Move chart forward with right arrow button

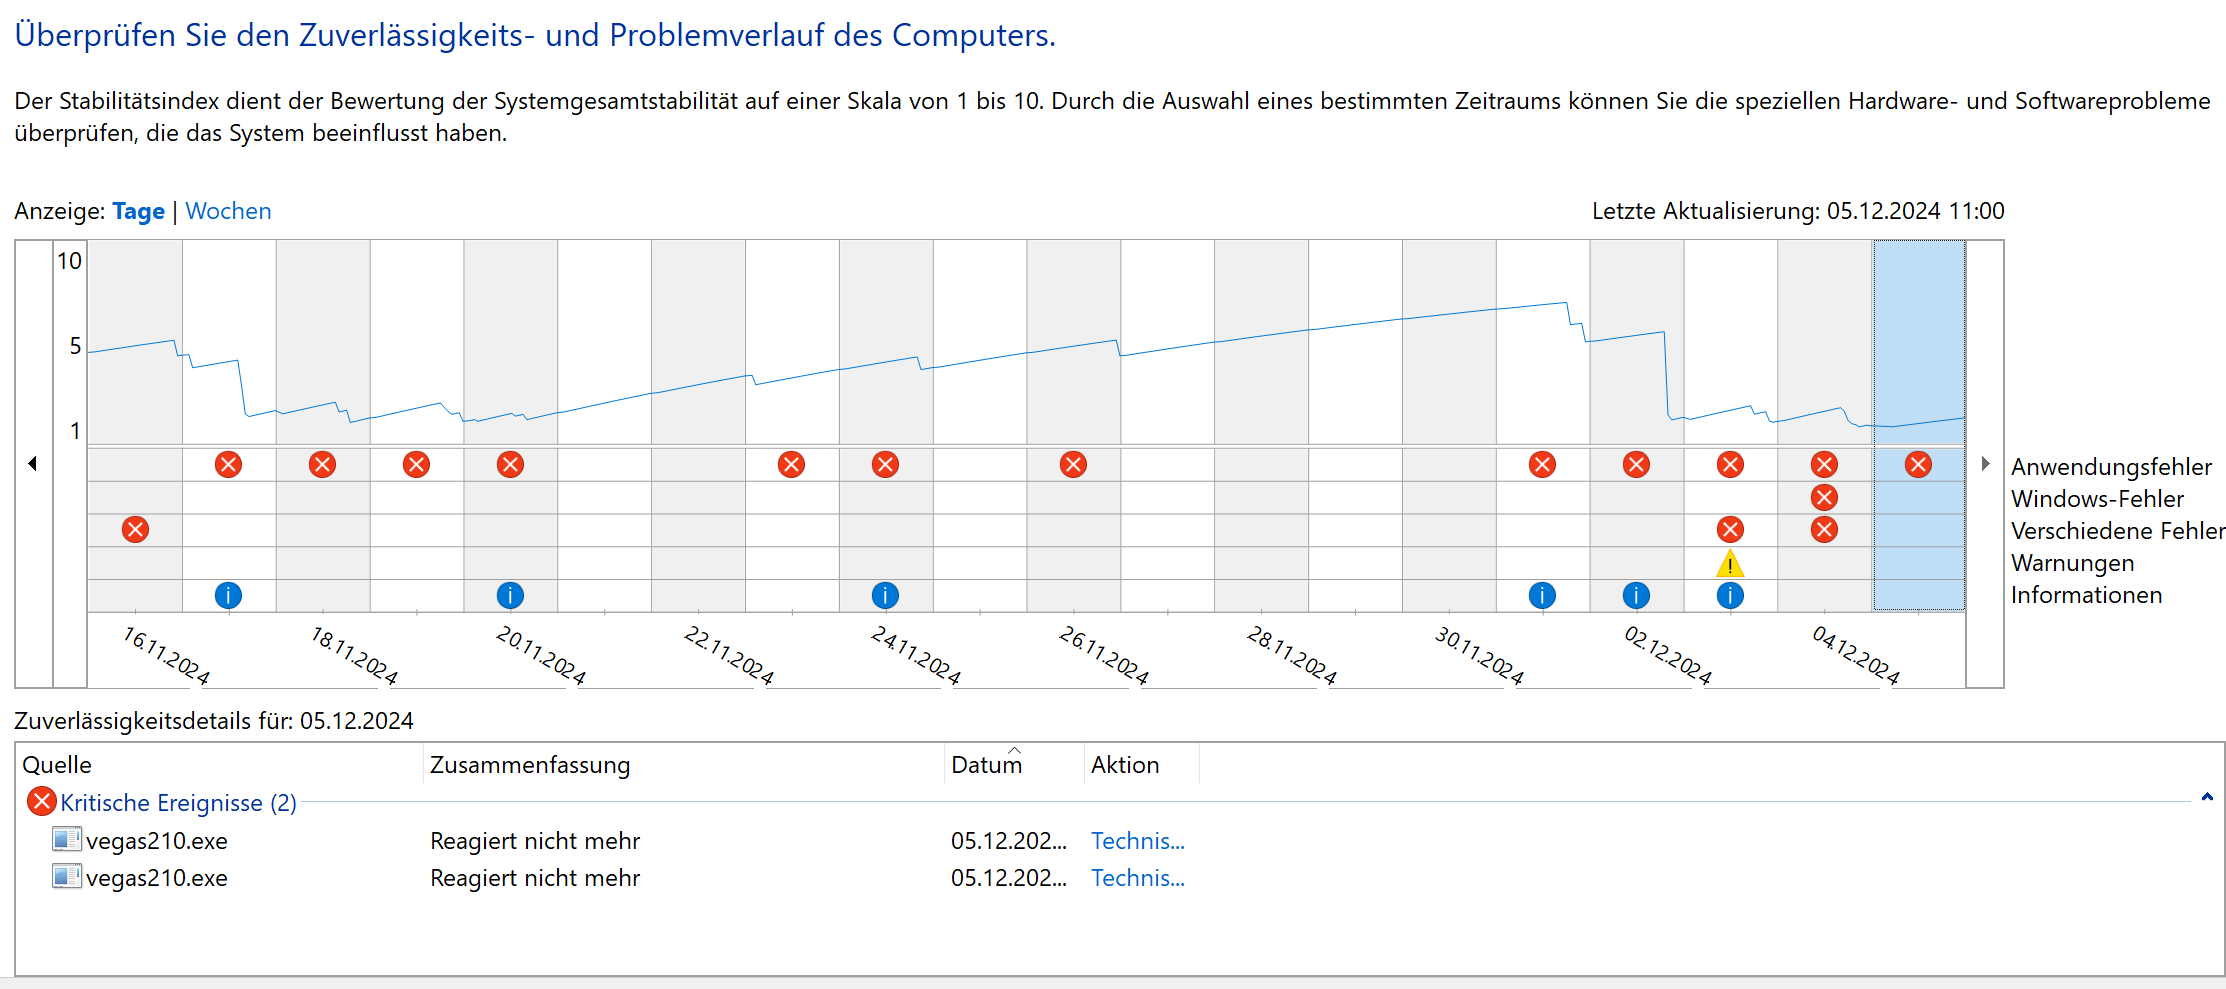click(1985, 463)
